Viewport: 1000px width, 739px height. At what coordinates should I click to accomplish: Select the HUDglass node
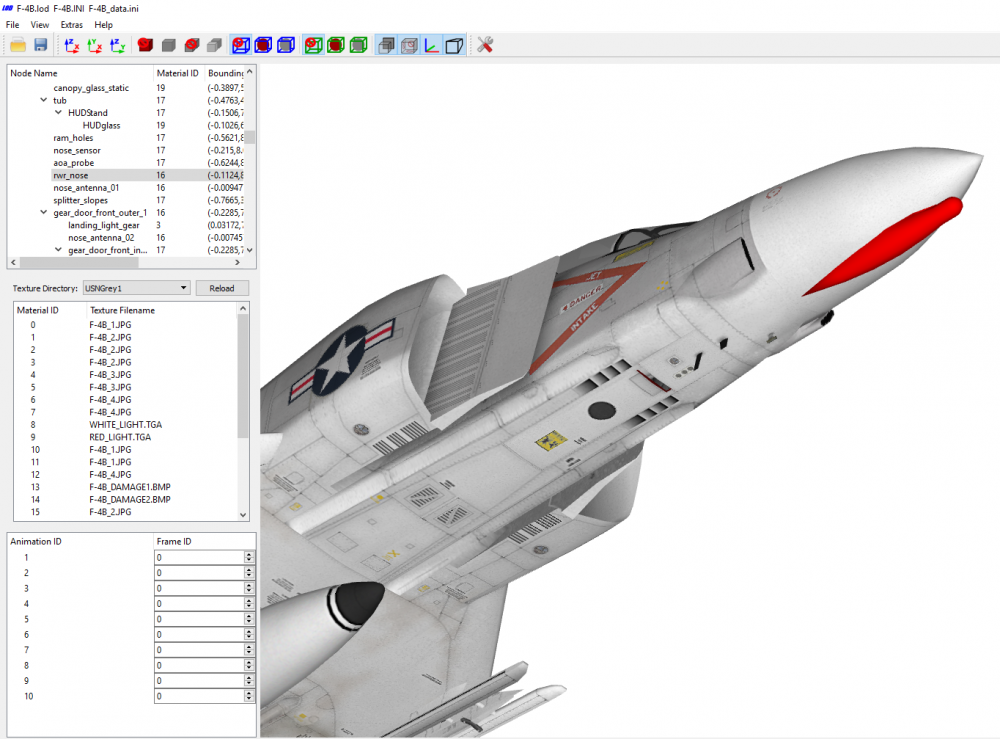101,126
